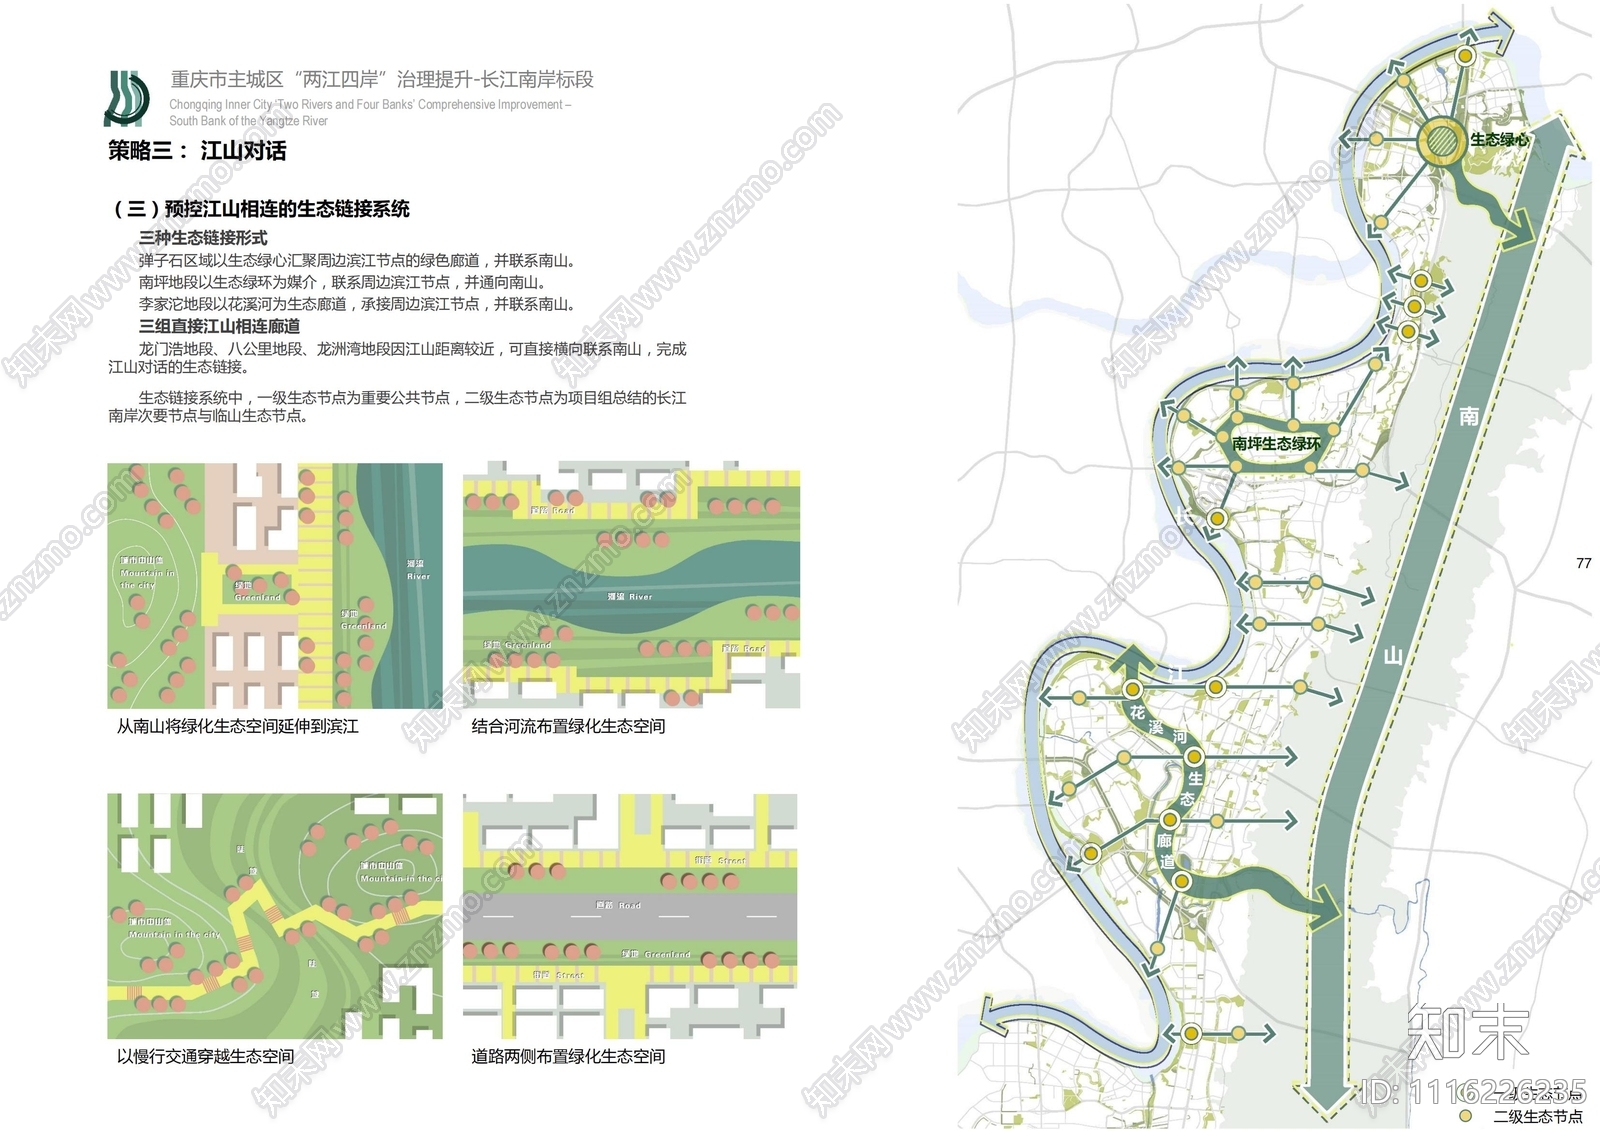Open the river diagram captioned 结合河流布置绿化生态空间

(631, 585)
